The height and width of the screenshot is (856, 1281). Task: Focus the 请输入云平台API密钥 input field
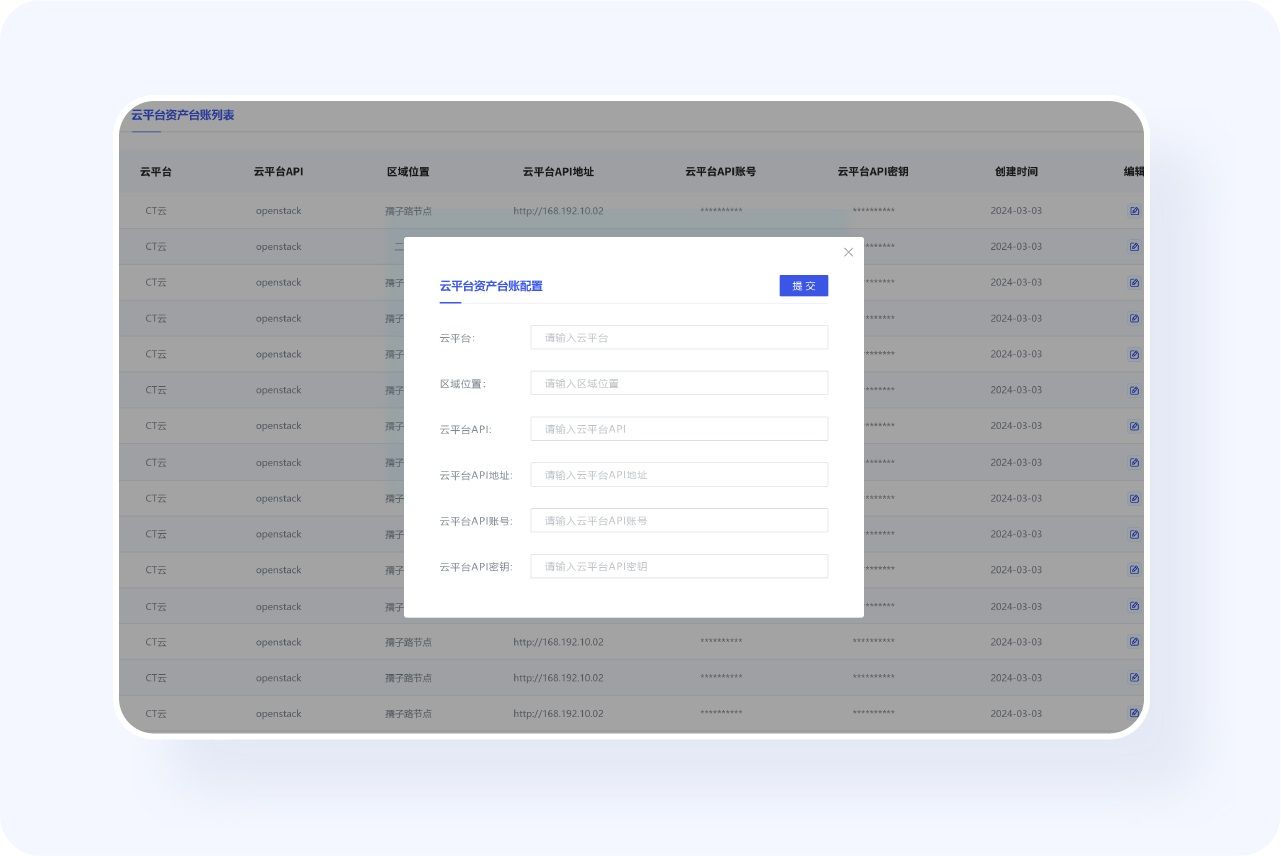679,566
